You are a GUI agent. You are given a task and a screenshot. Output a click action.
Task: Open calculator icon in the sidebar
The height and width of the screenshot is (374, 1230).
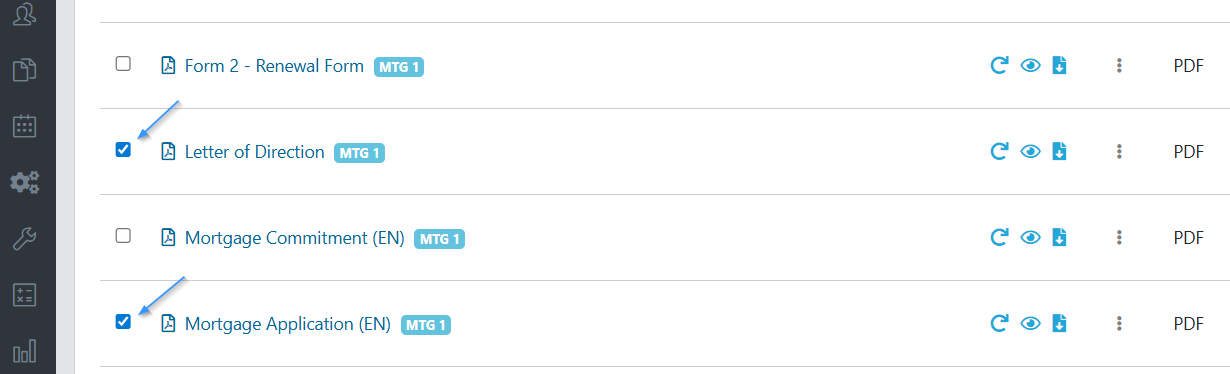(x=24, y=295)
